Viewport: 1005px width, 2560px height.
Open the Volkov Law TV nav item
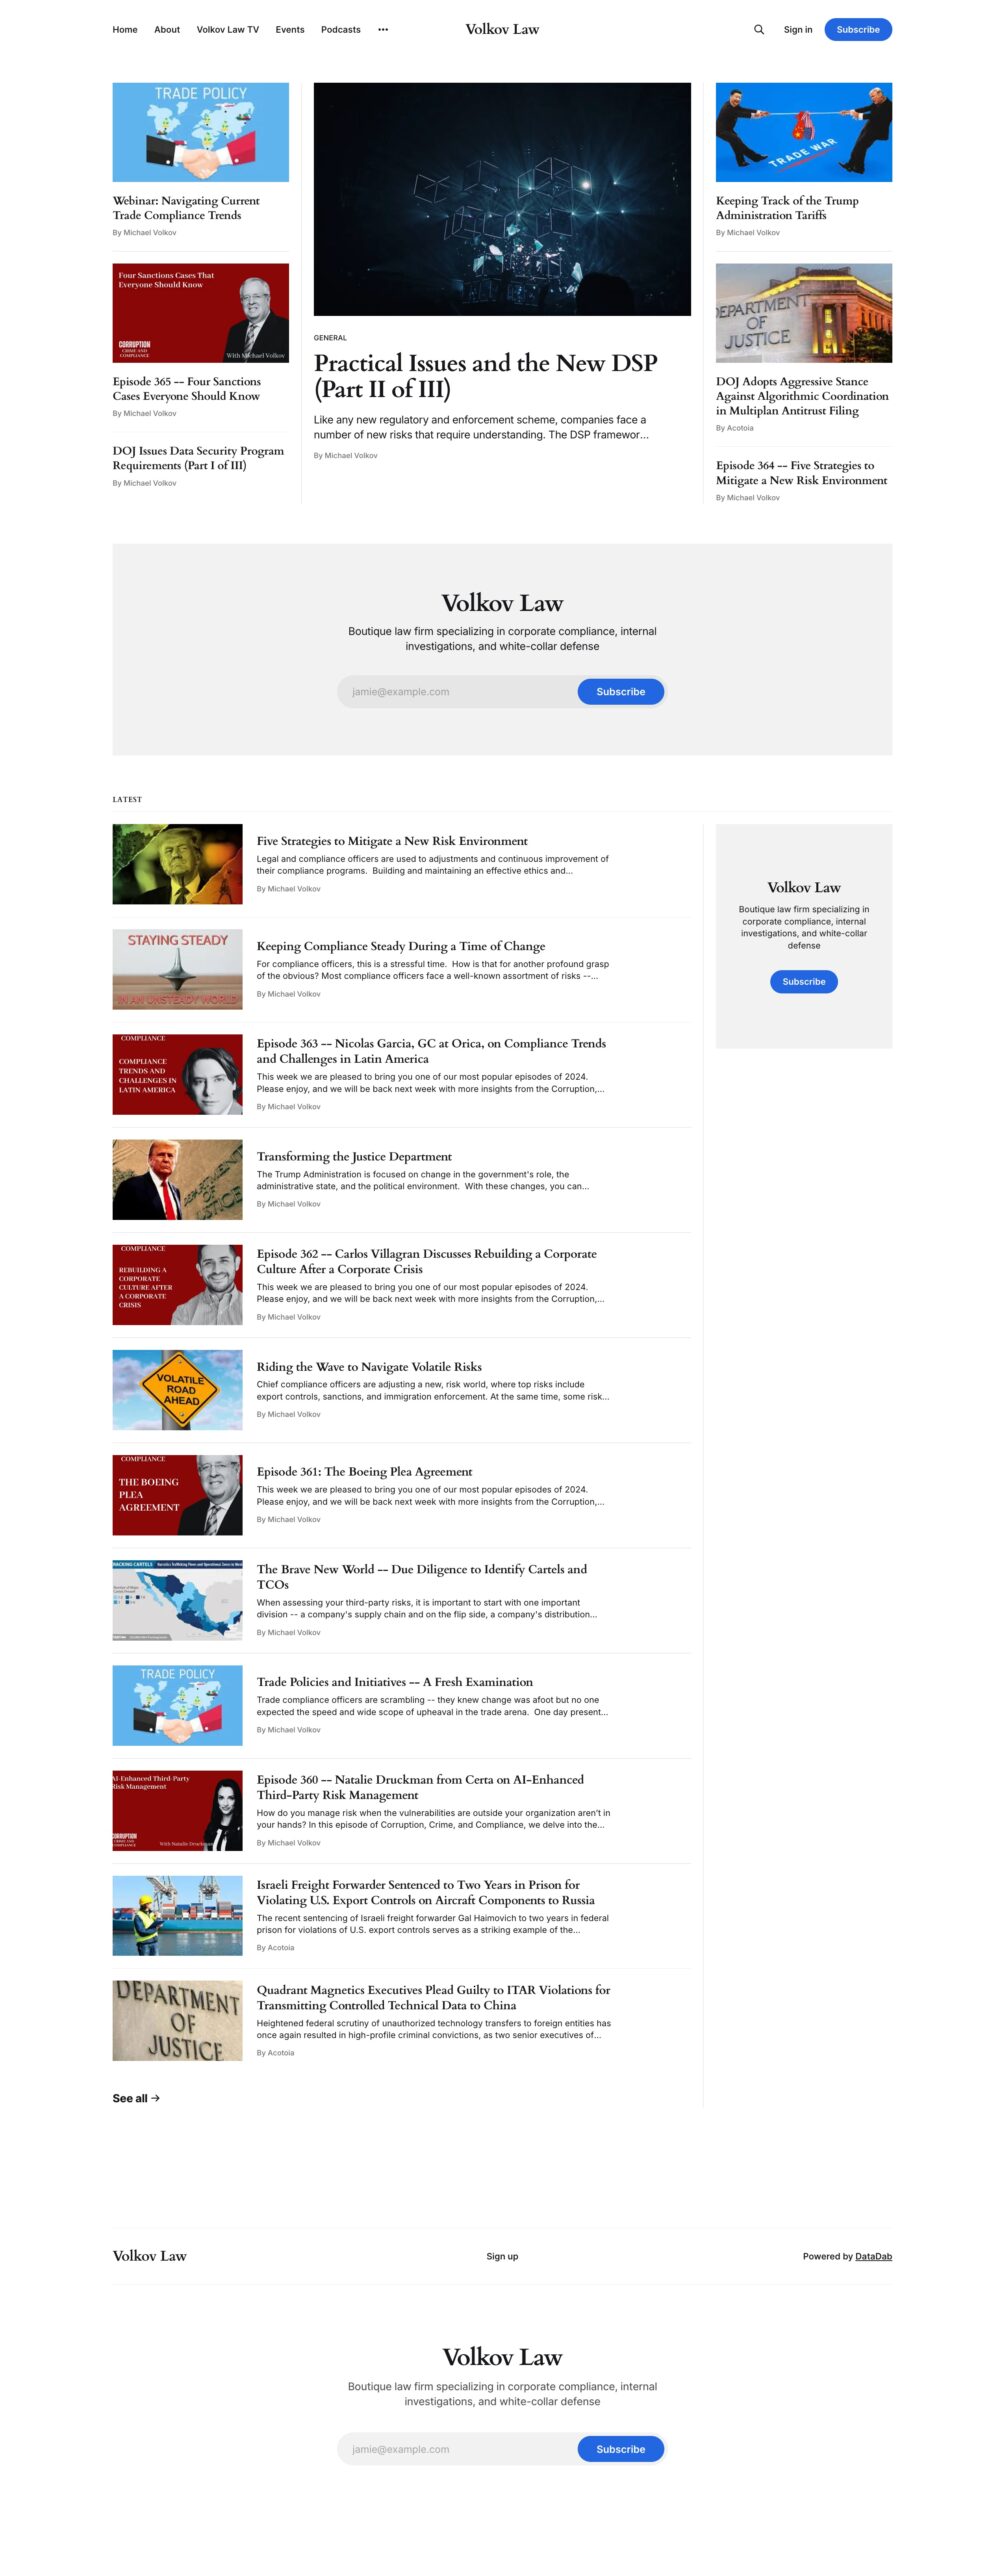pos(228,30)
